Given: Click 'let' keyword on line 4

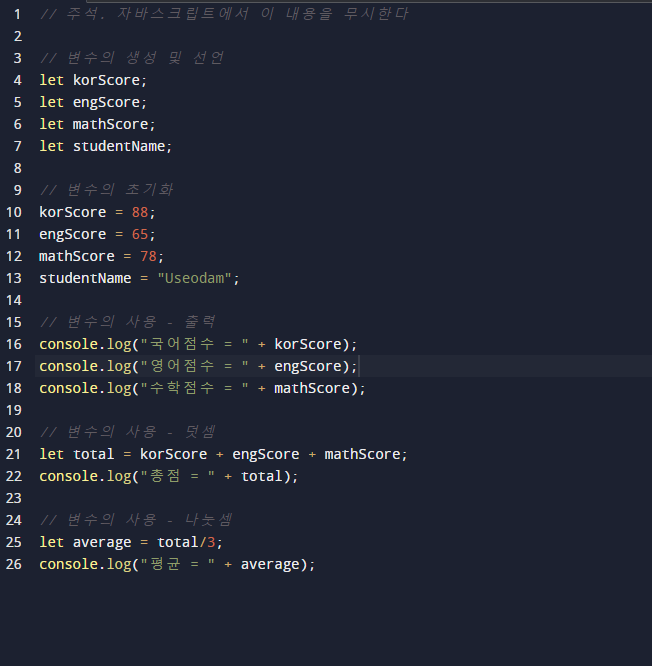Looking at the screenshot, I should (x=51, y=80).
